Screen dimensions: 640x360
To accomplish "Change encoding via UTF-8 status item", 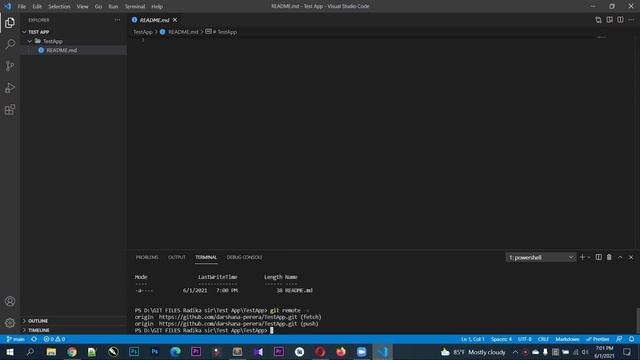I will (x=524, y=339).
